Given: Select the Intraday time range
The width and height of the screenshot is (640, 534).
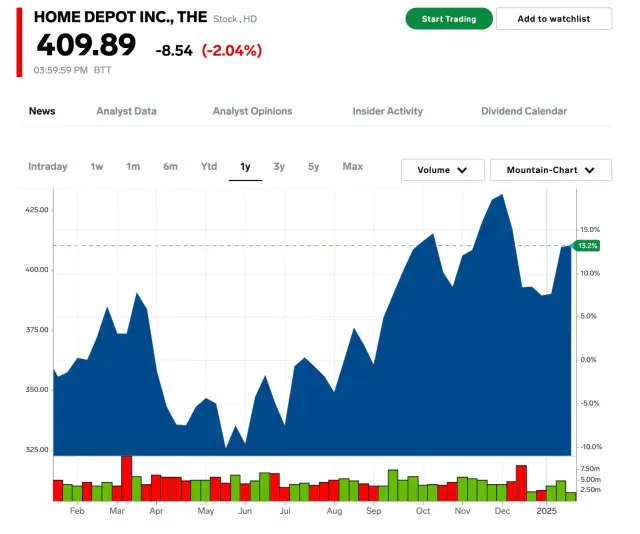Looking at the screenshot, I should (48, 166).
